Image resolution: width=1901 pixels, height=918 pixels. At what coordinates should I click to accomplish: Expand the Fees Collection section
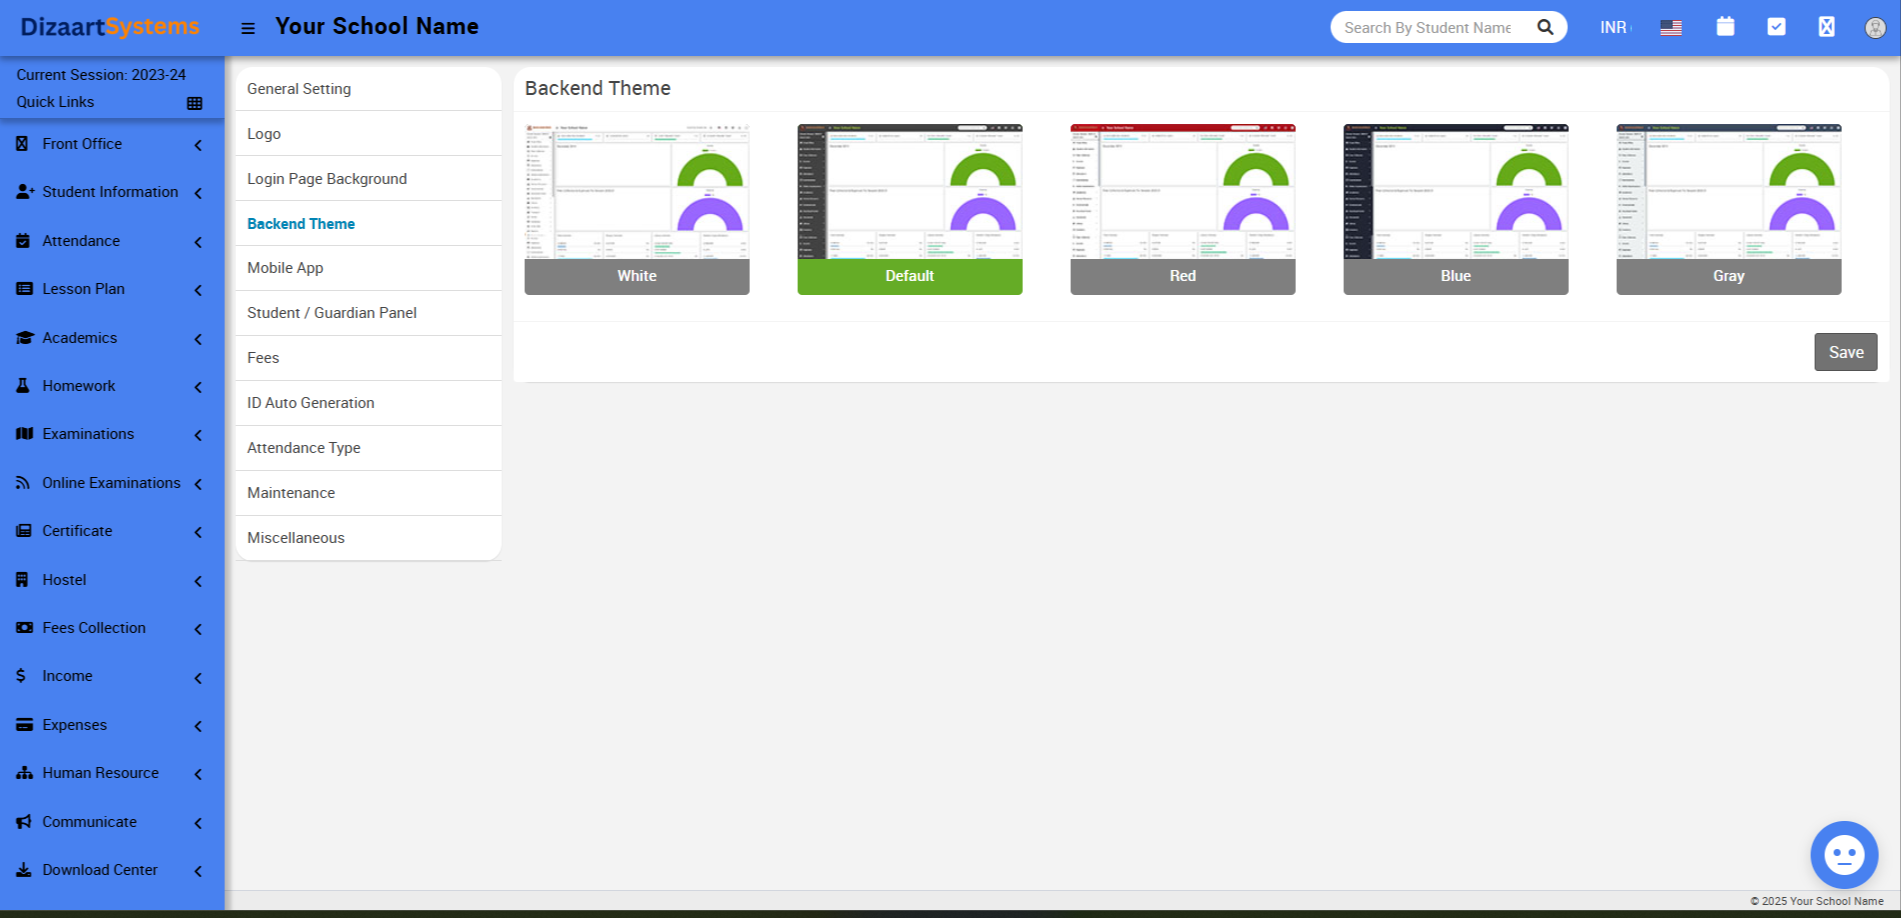point(93,628)
